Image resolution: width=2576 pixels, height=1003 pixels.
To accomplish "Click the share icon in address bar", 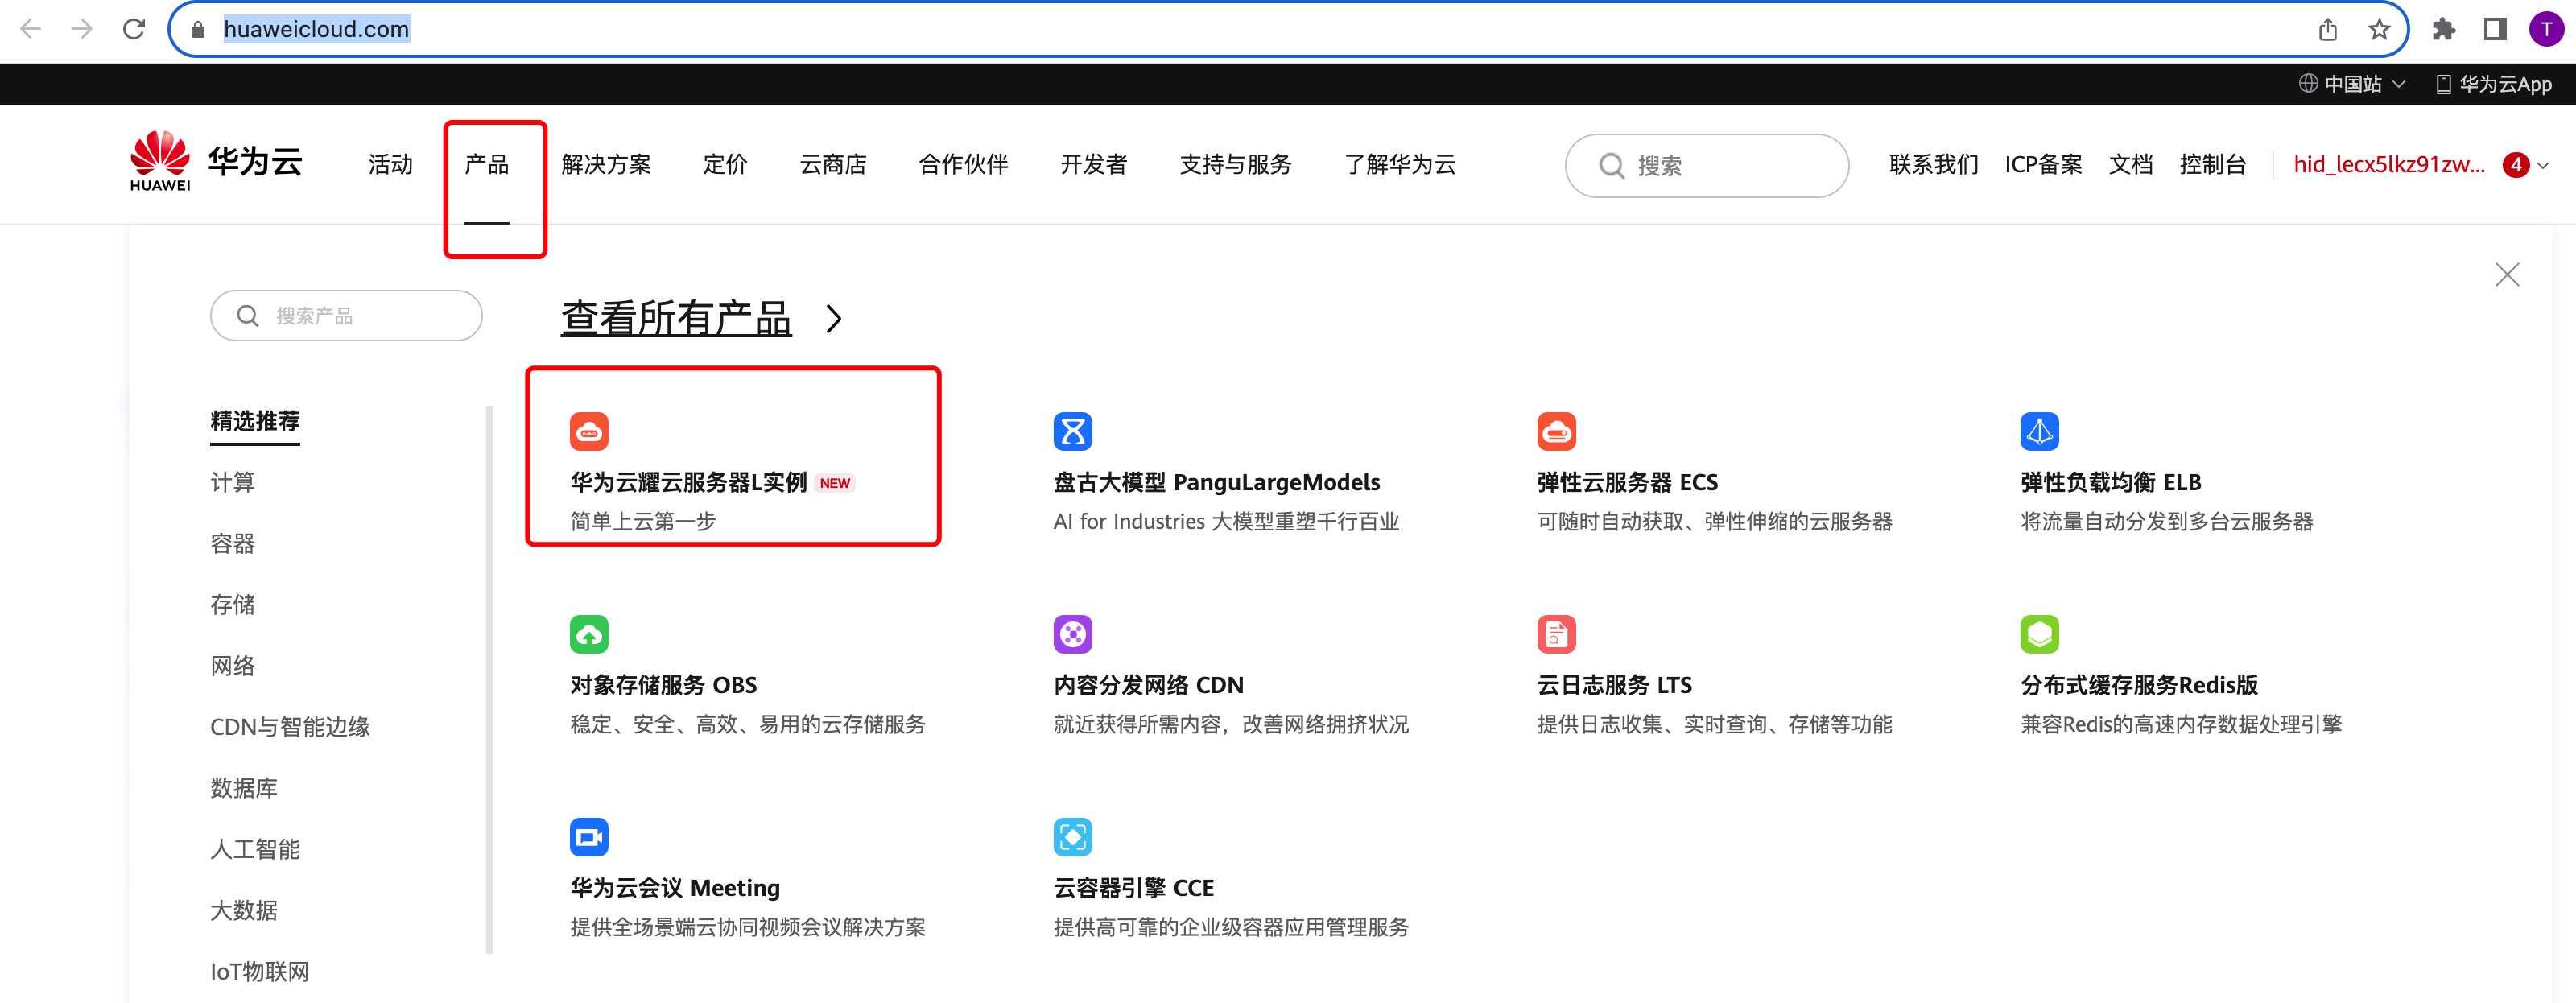I will 2327,29.
